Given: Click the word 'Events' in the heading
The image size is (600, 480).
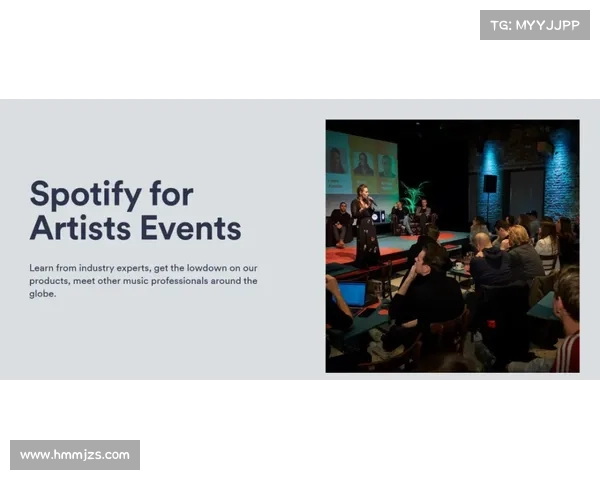Looking at the screenshot, I should pyautogui.click(x=190, y=227).
